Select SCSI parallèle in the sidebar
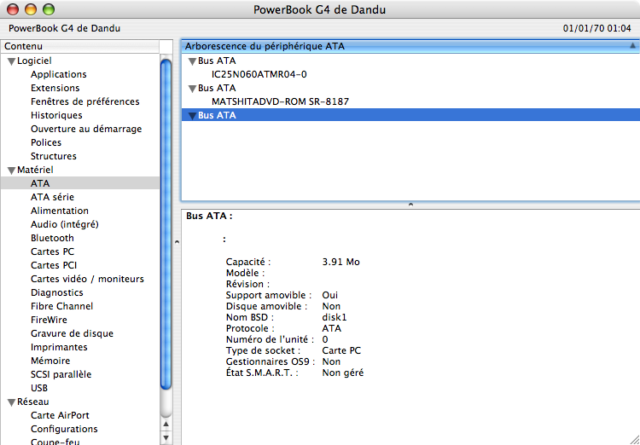The image size is (640, 445). click(x=61, y=374)
